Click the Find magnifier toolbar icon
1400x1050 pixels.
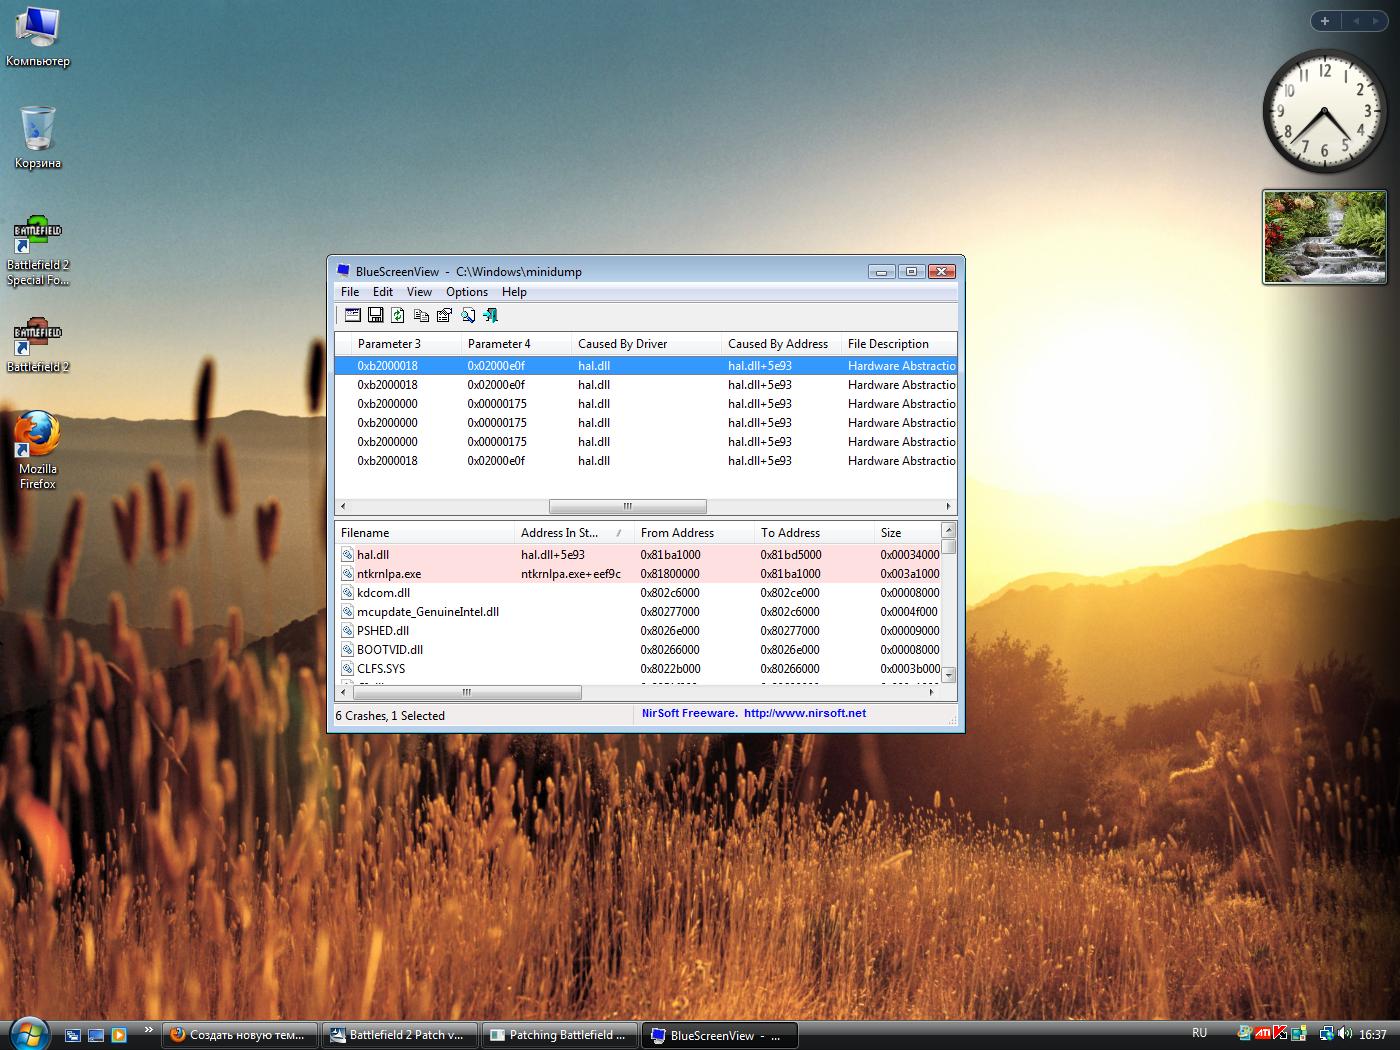coord(468,315)
